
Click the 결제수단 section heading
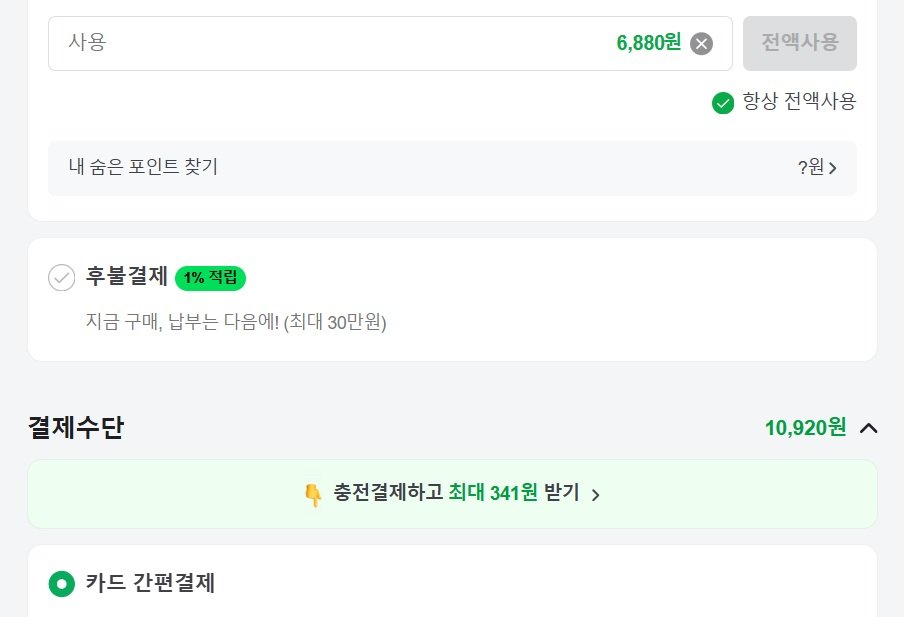click(76, 428)
